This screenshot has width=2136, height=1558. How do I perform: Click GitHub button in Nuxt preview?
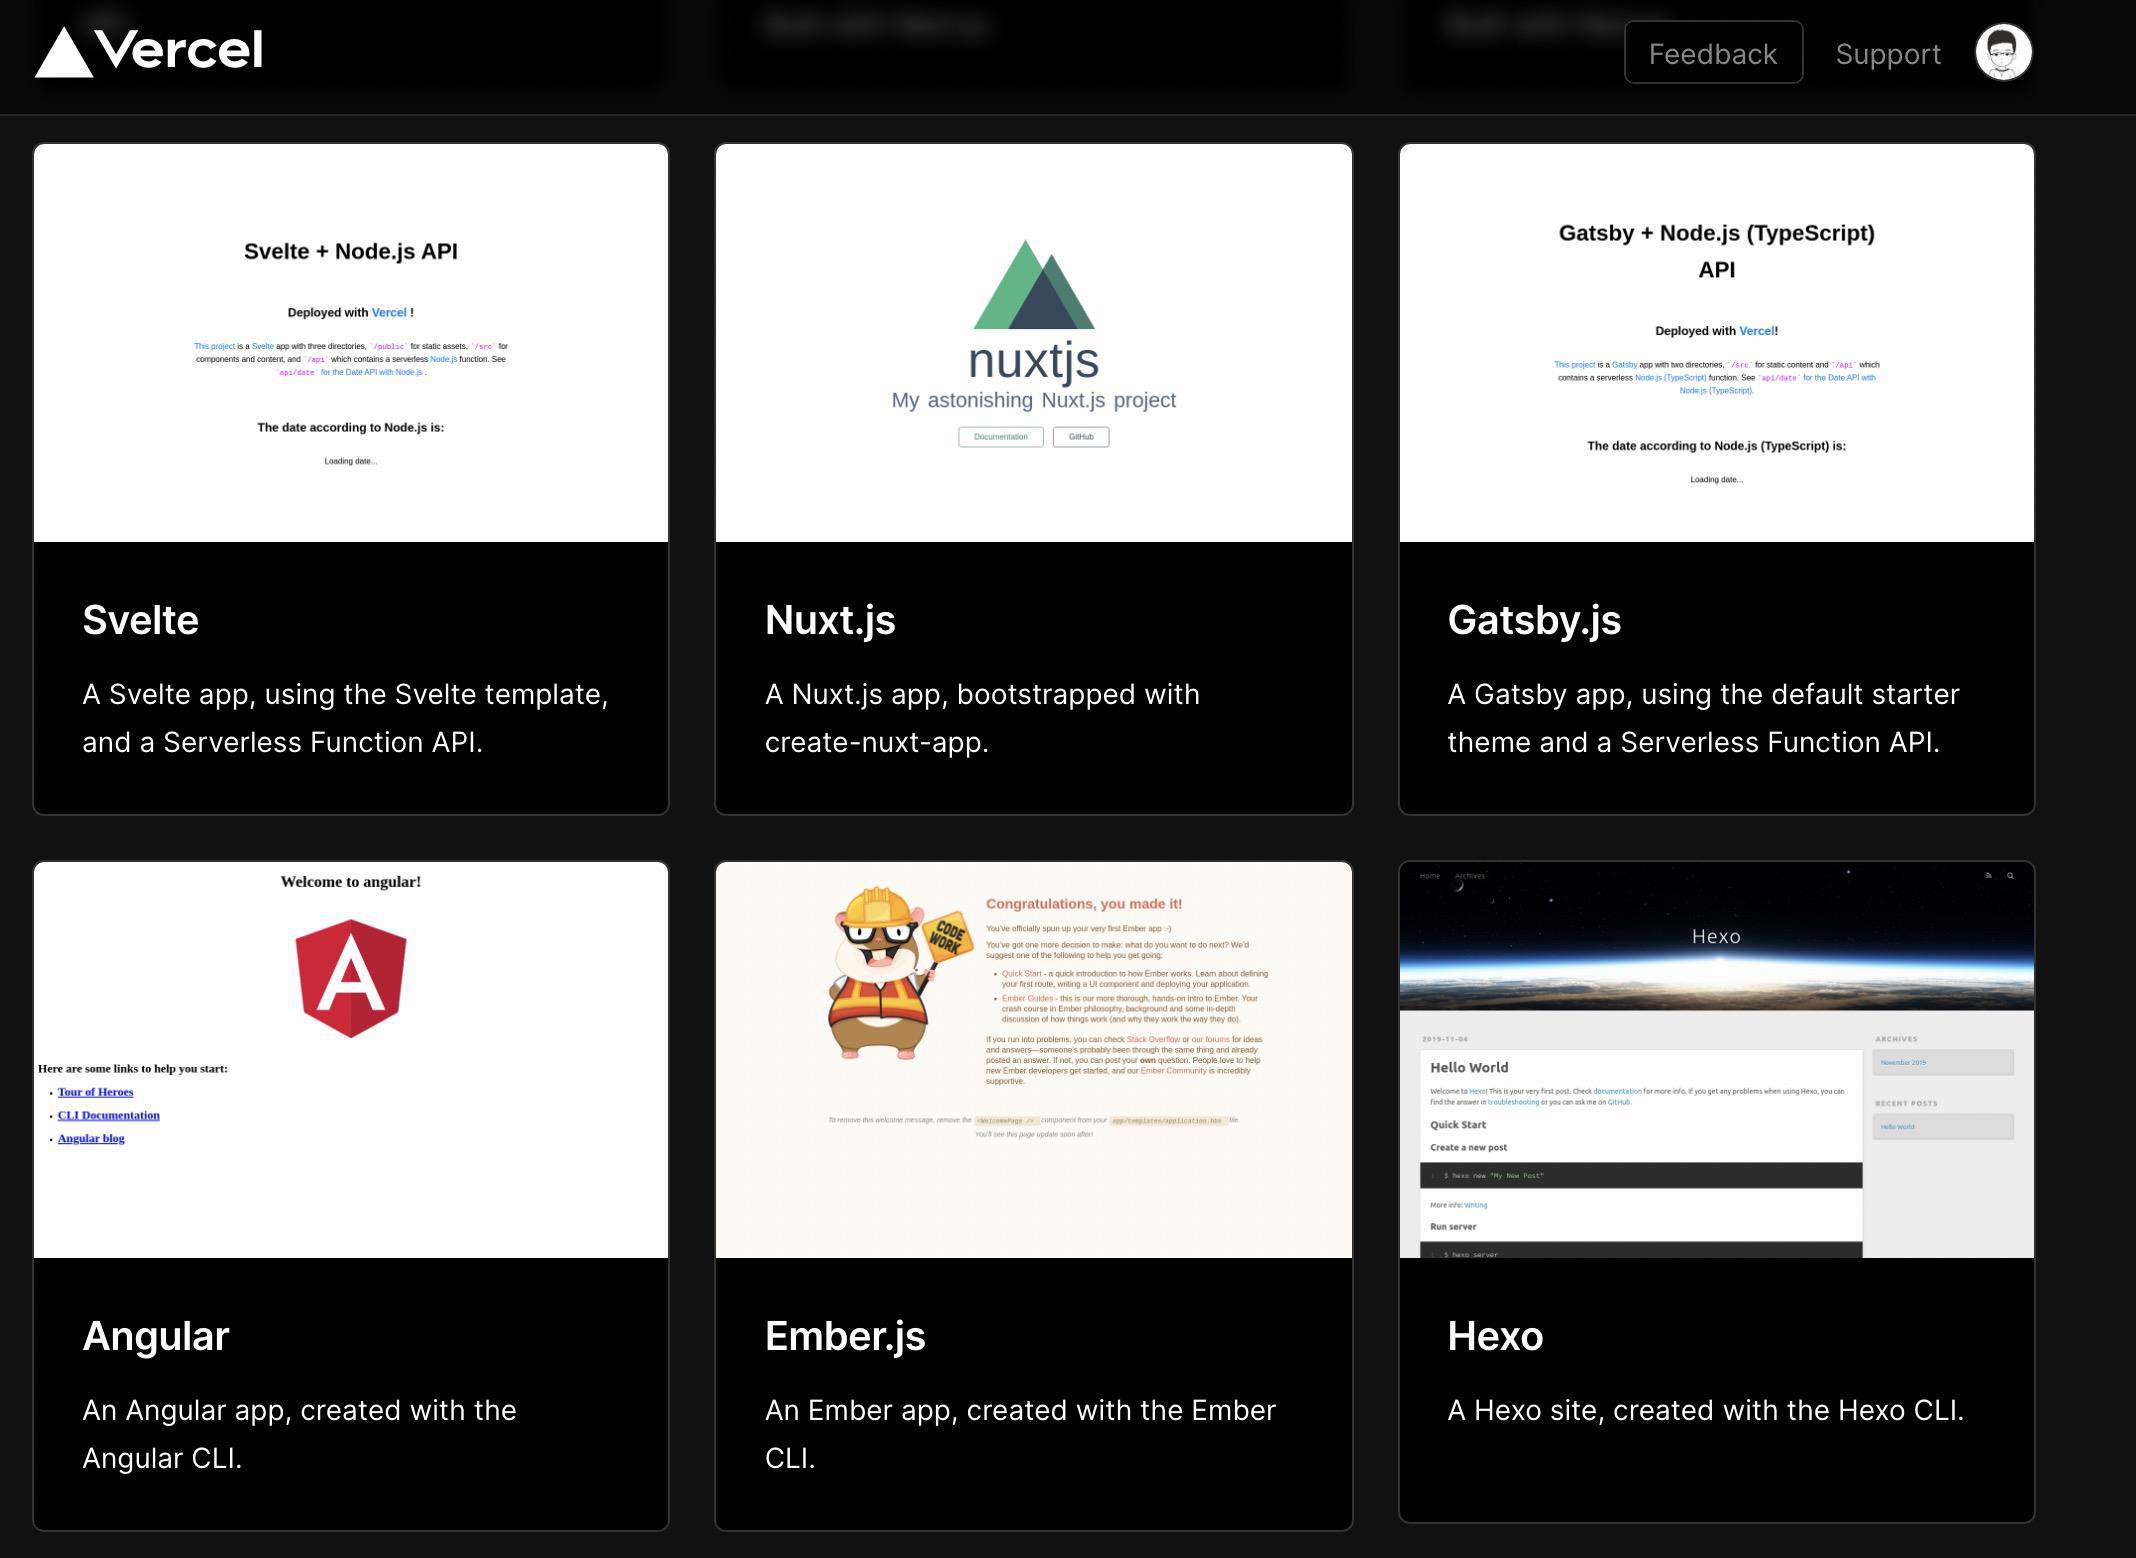click(1081, 437)
